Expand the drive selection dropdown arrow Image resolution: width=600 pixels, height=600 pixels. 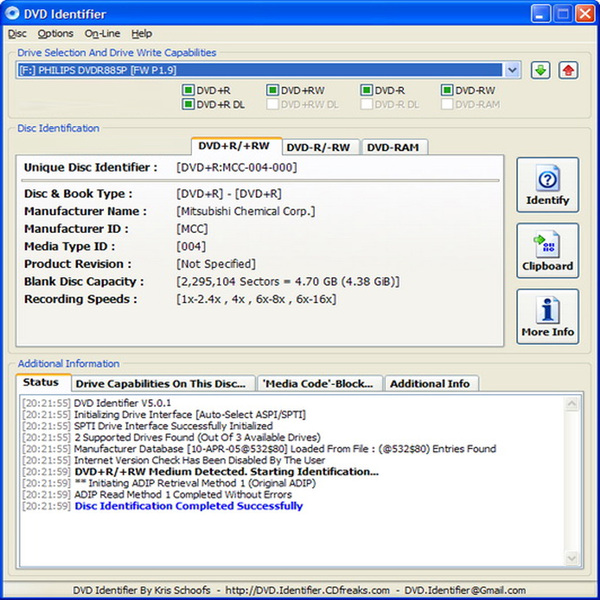[512, 70]
